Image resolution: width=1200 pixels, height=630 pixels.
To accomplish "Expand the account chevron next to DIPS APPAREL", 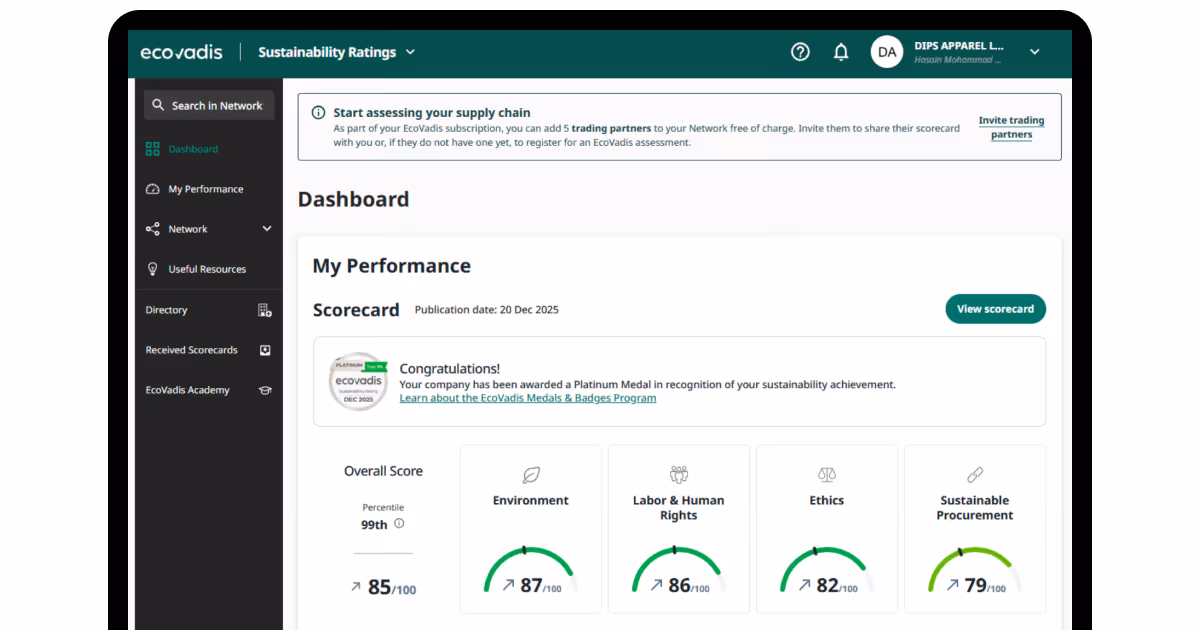I will pos(1035,52).
